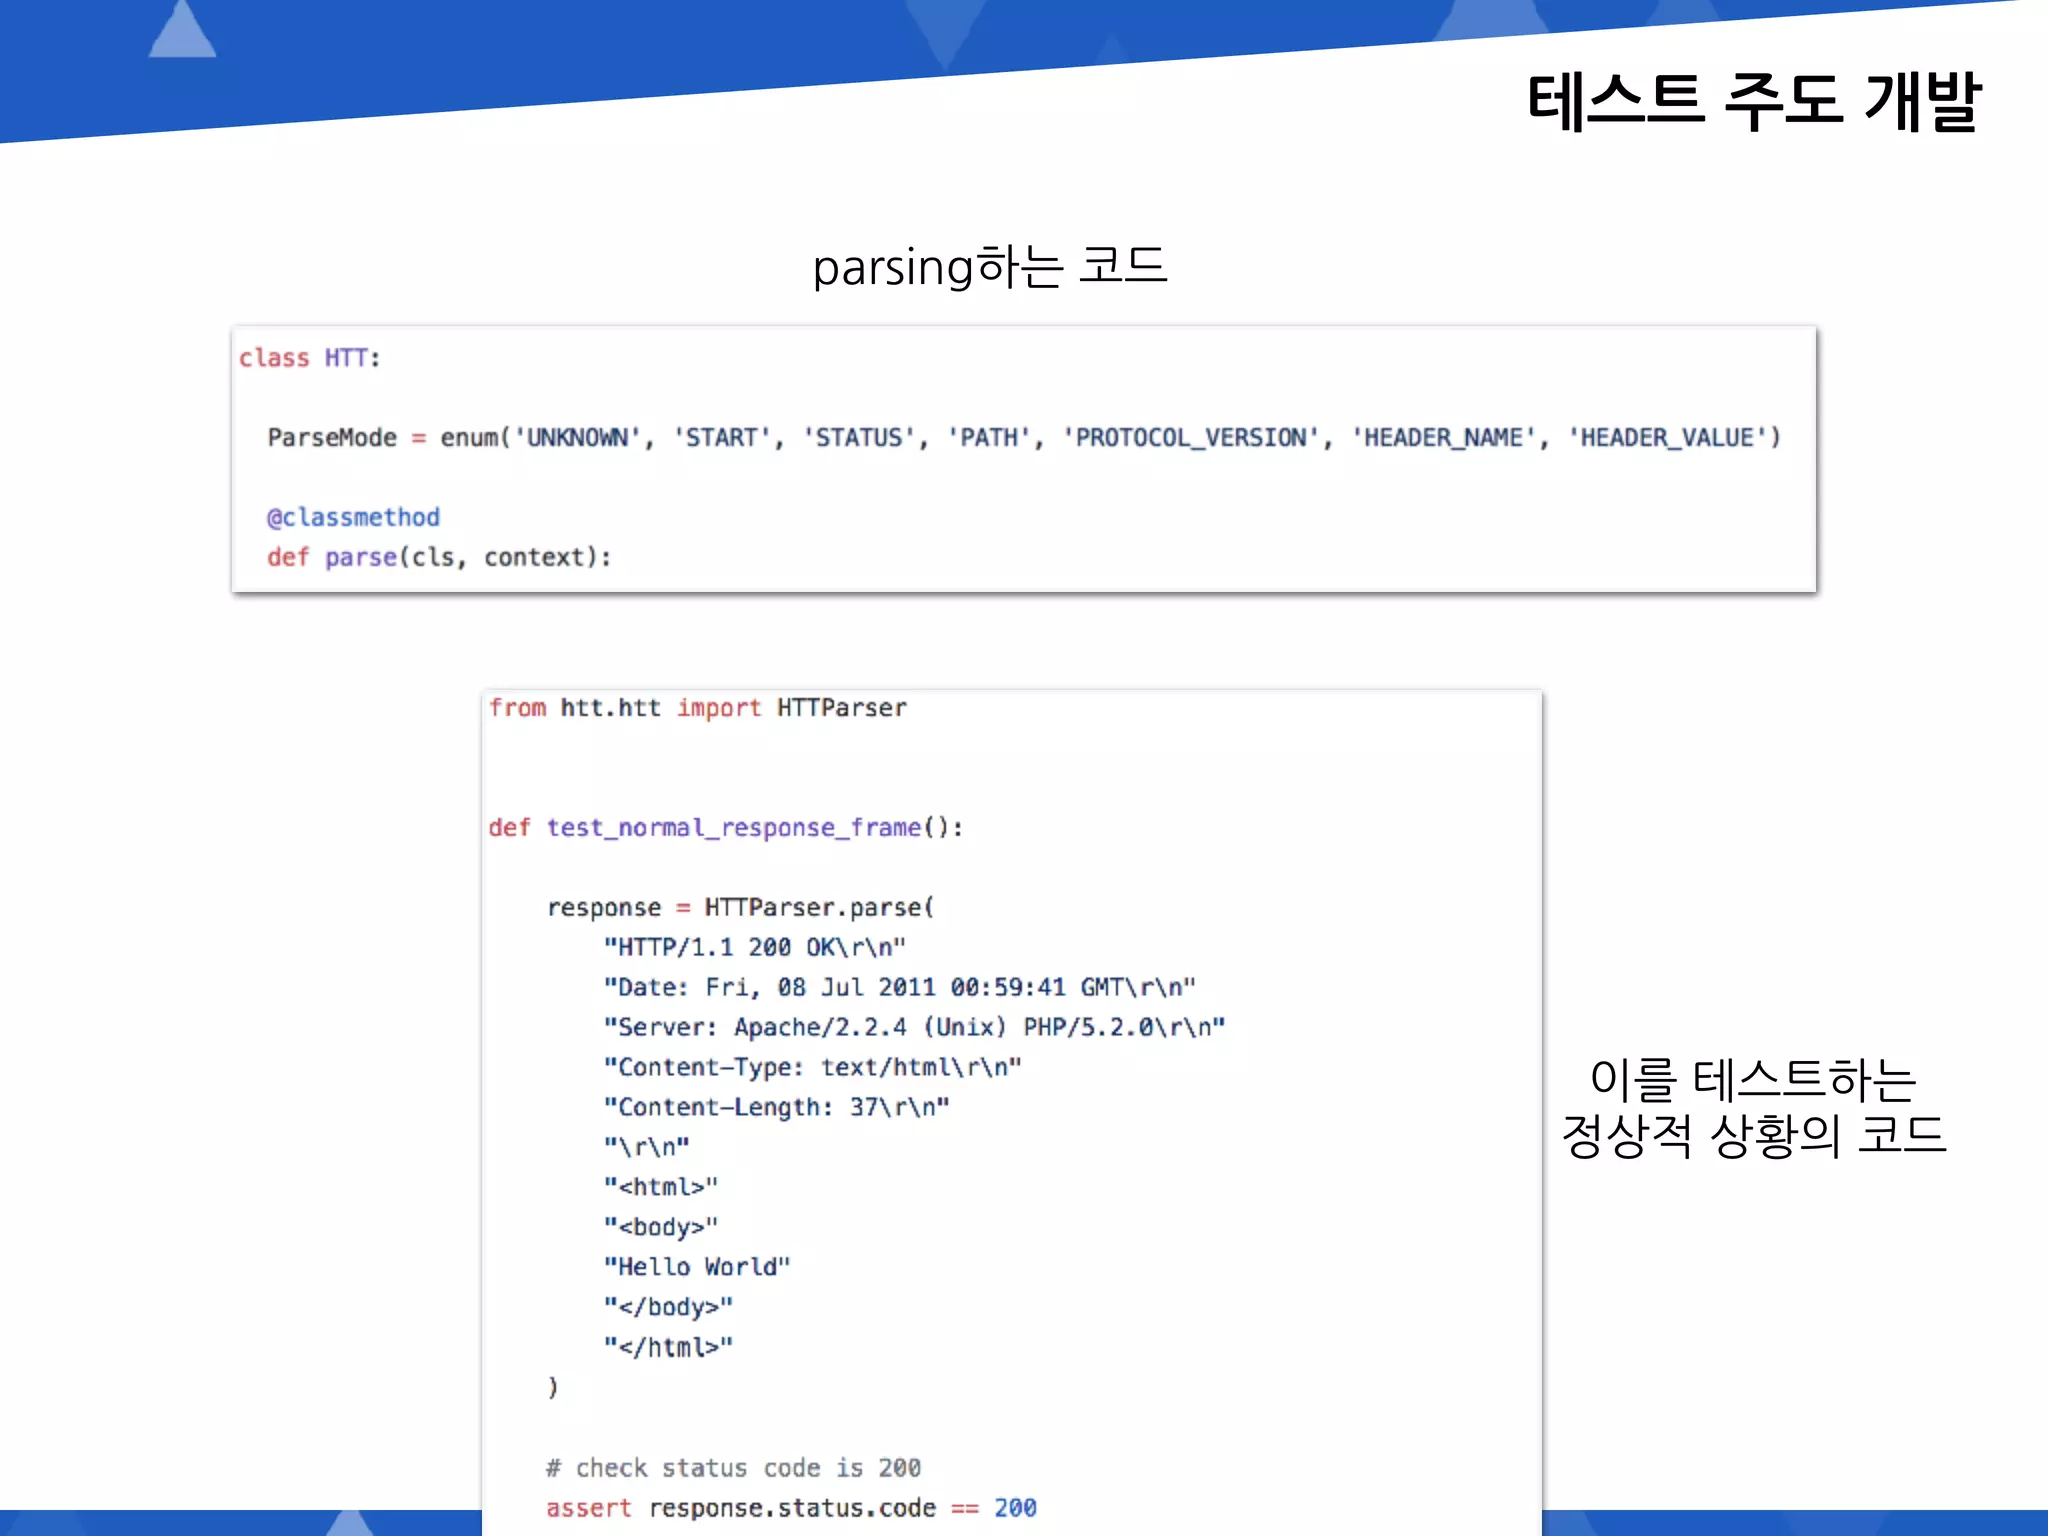Click 'response = HTTParser.parse(' line

741,908
